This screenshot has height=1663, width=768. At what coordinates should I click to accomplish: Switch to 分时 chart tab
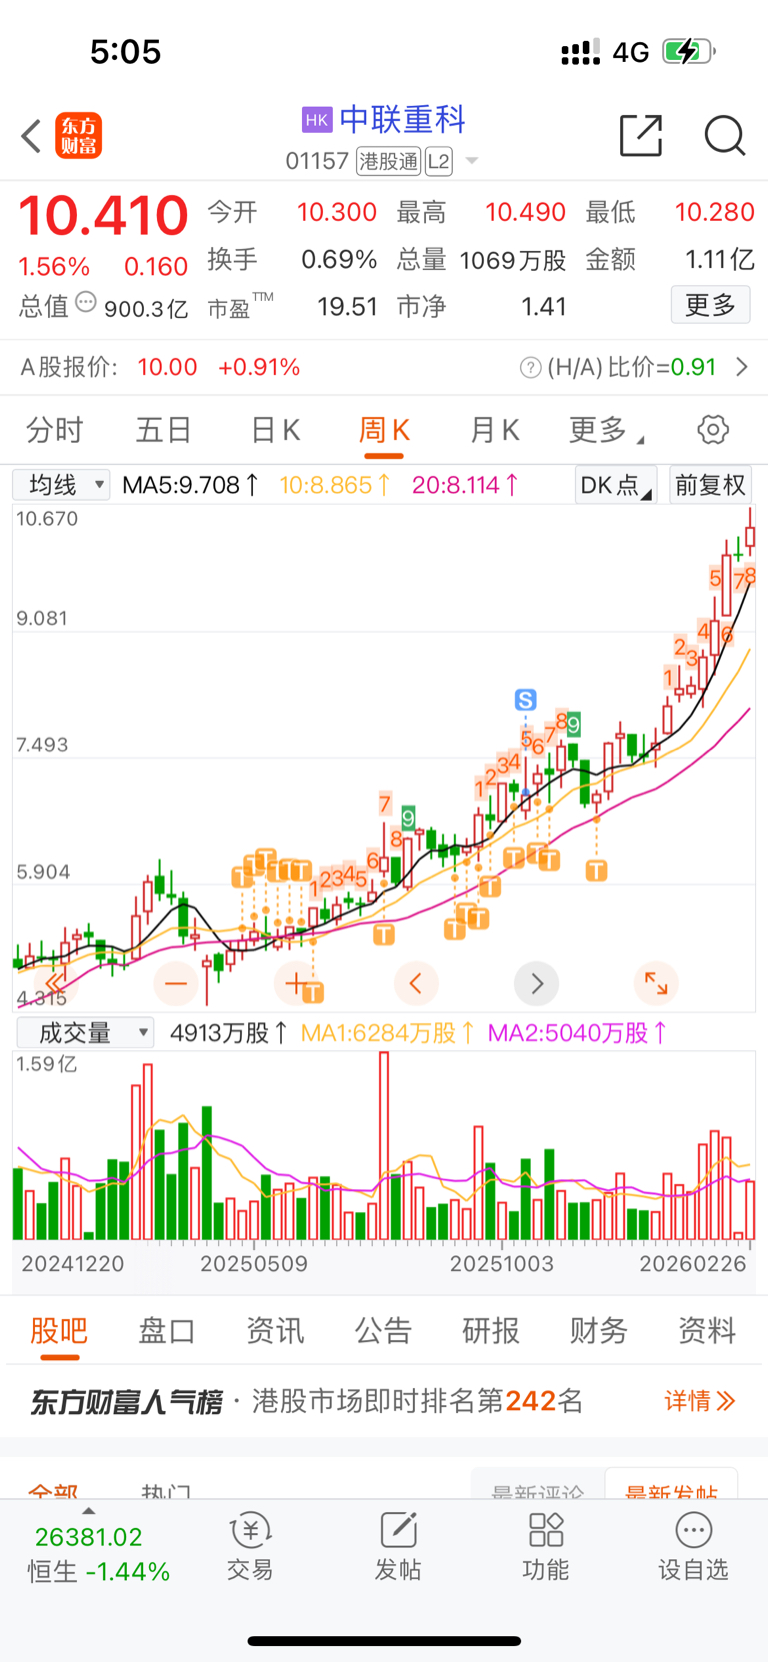coord(55,430)
